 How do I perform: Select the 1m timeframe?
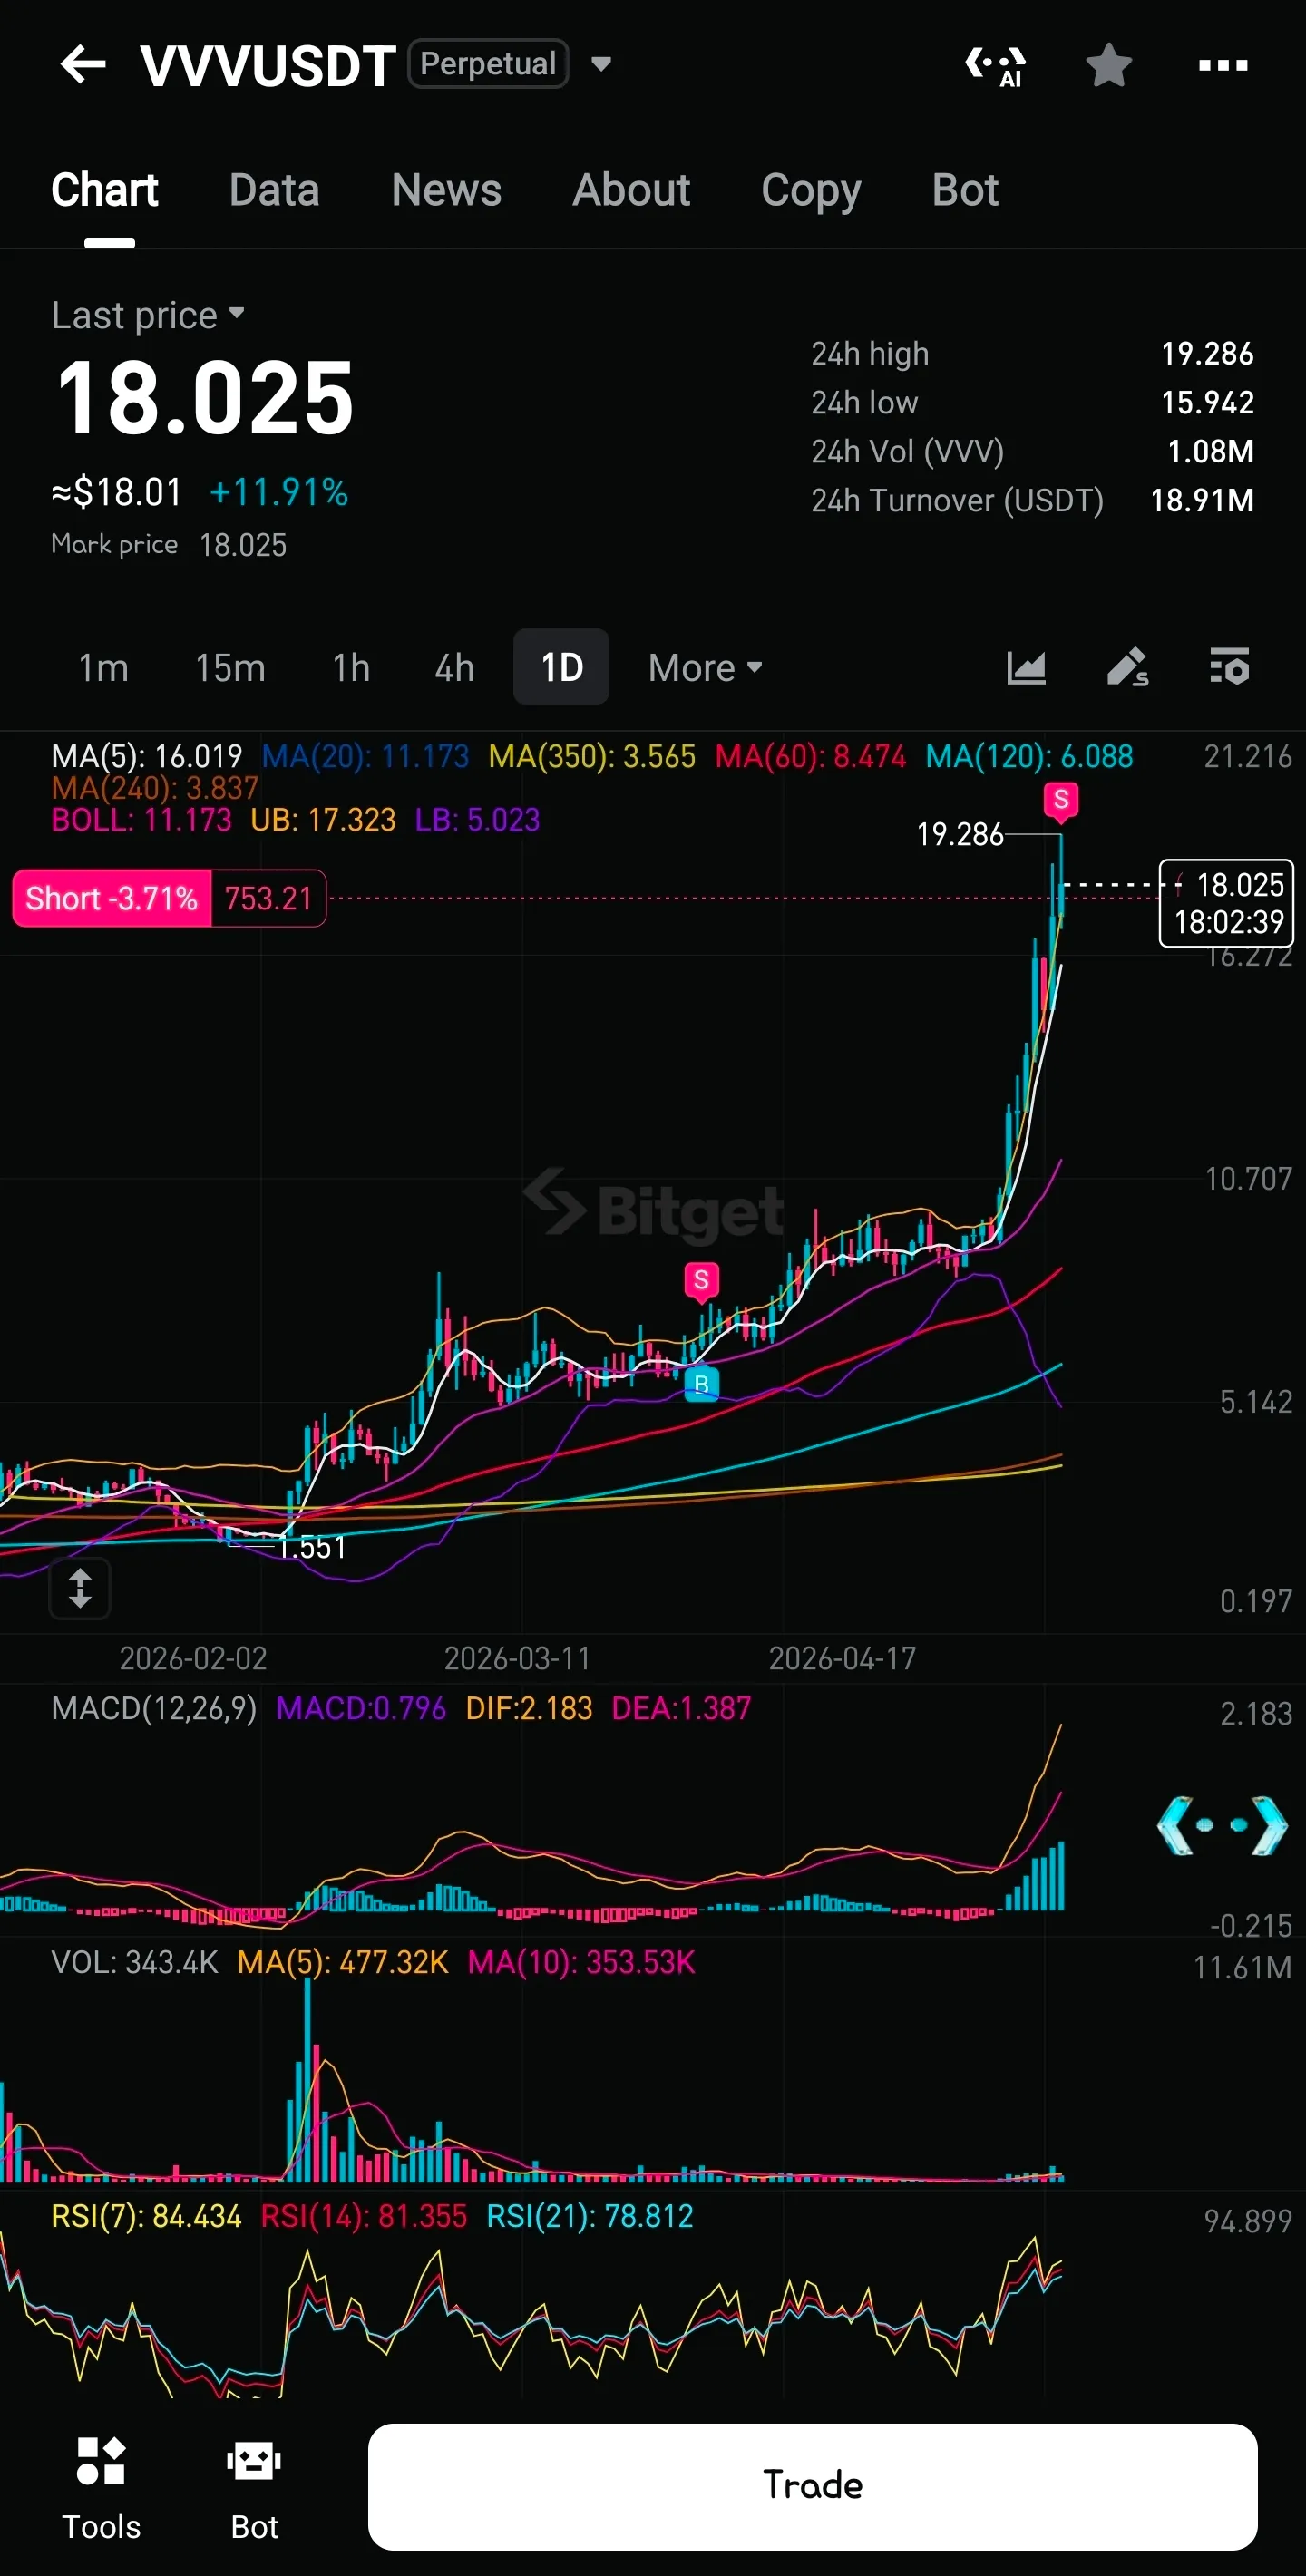(103, 667)
